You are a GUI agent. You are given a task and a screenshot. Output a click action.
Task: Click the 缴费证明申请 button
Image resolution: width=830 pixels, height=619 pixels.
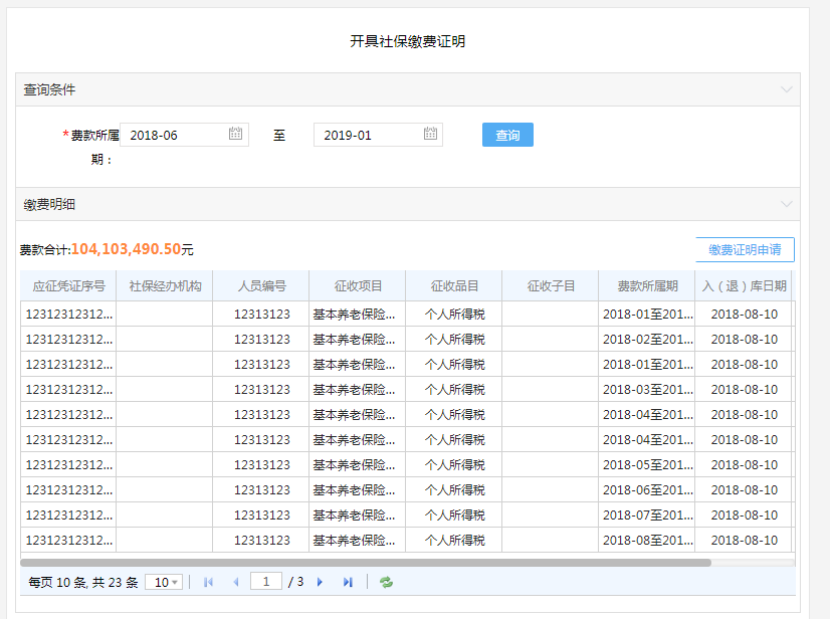pyautogui.click(x=745, y=249)
